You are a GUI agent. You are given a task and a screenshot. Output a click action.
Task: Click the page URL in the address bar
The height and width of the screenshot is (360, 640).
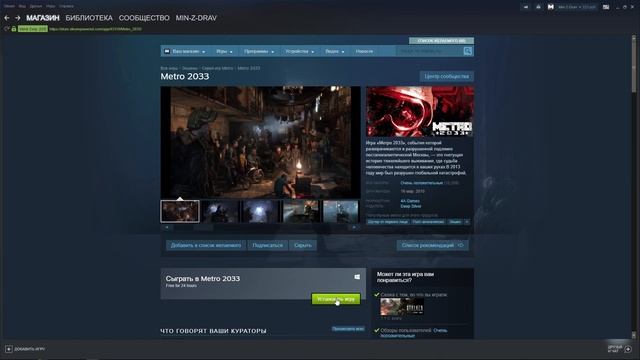(x=96, y=29)
